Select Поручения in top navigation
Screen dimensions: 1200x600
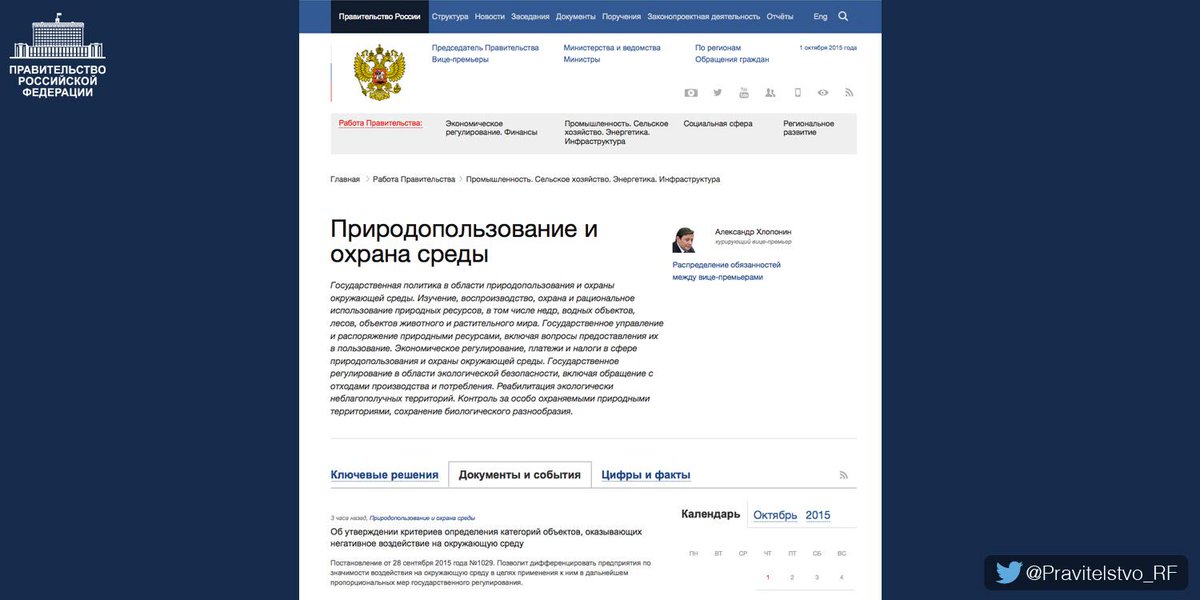(x=622, y=17)
